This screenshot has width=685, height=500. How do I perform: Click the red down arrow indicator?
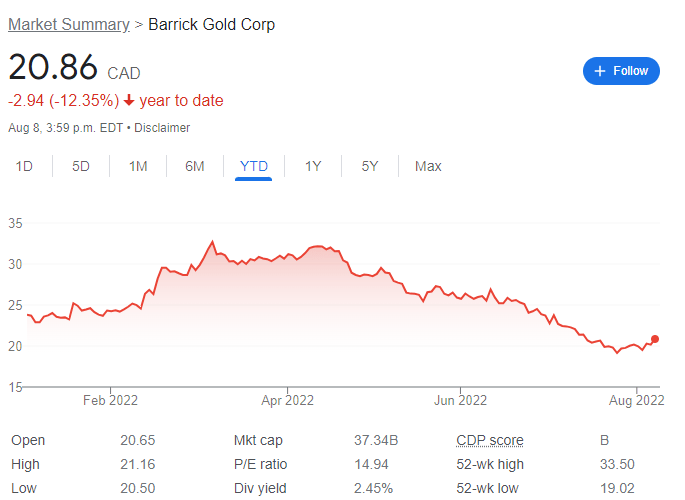click(x=128, y=100)
